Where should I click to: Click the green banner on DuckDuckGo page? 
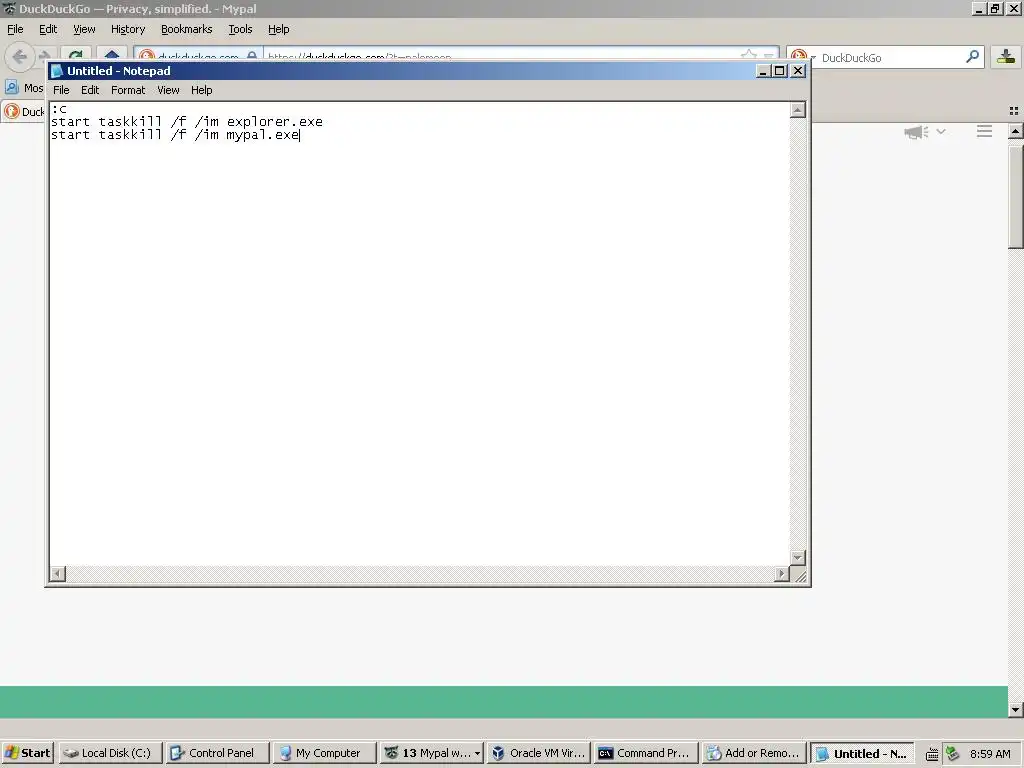(x=504, y=702)
